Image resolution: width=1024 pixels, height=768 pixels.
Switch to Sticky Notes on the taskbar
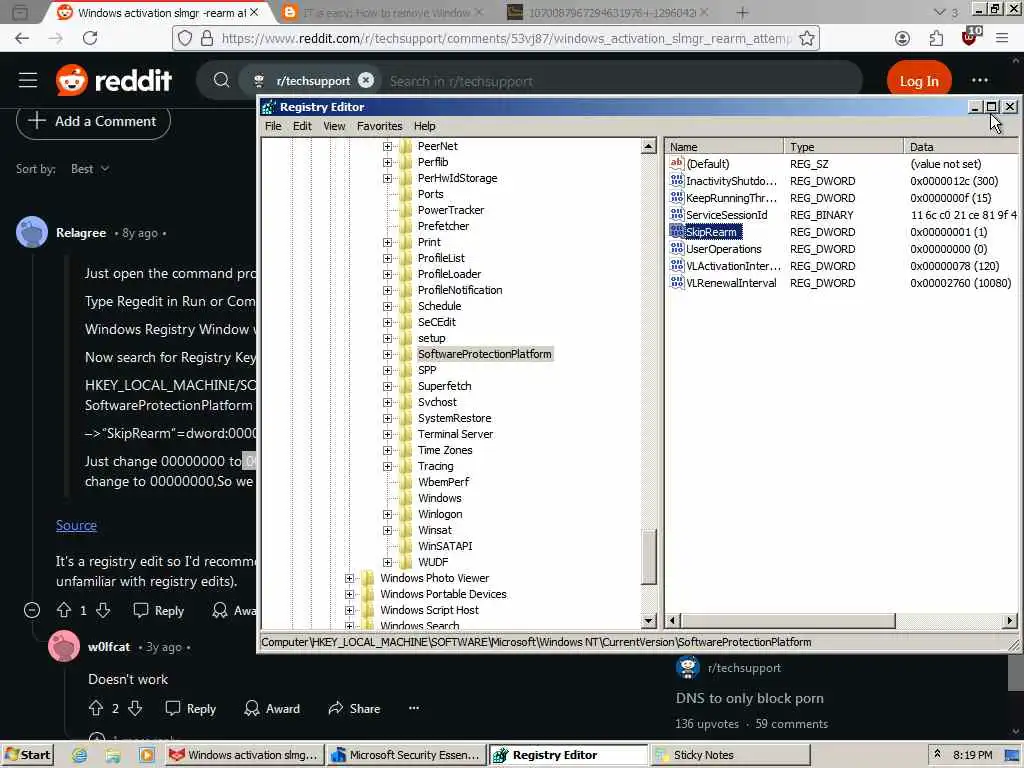point(731,755)
